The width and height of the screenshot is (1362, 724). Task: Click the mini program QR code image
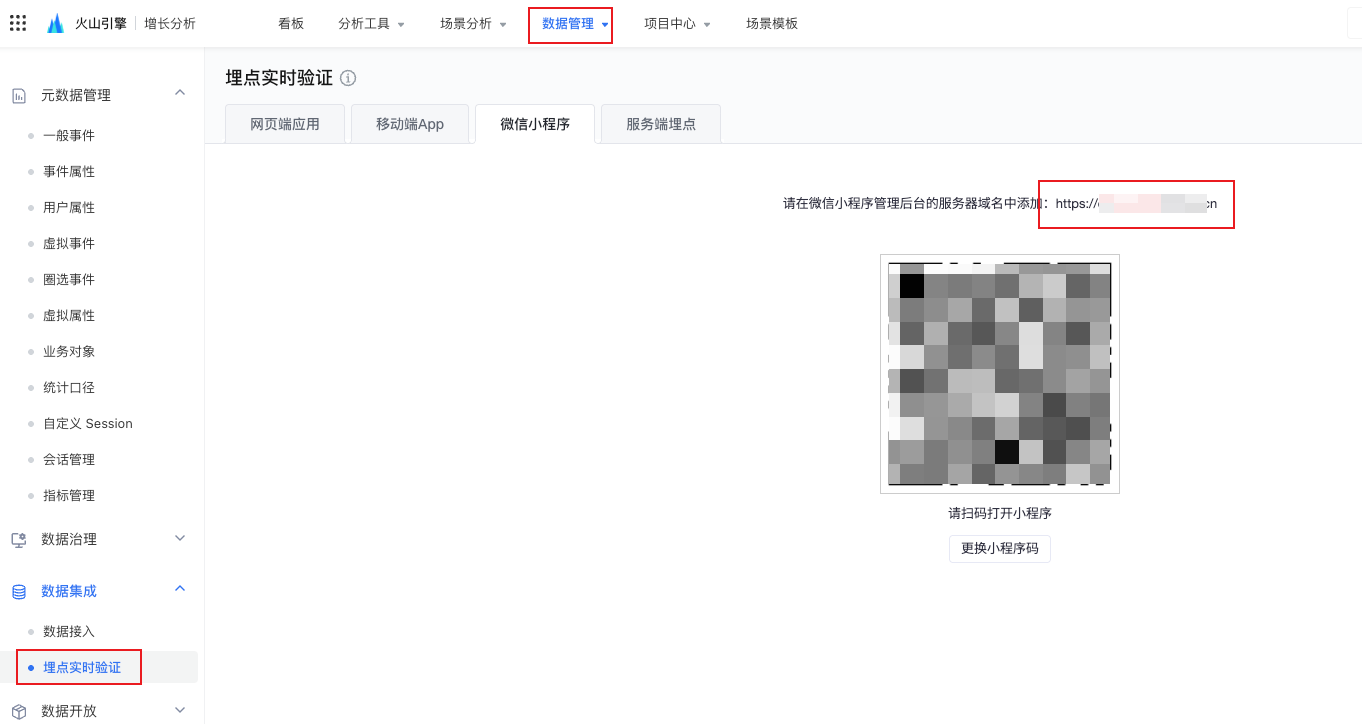coord(1000,374)
